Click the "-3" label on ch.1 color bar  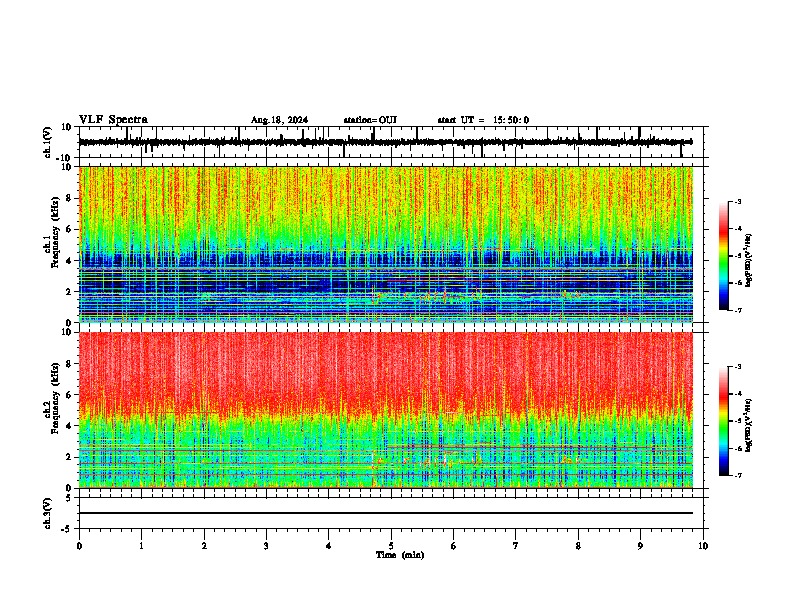point(737,201)
